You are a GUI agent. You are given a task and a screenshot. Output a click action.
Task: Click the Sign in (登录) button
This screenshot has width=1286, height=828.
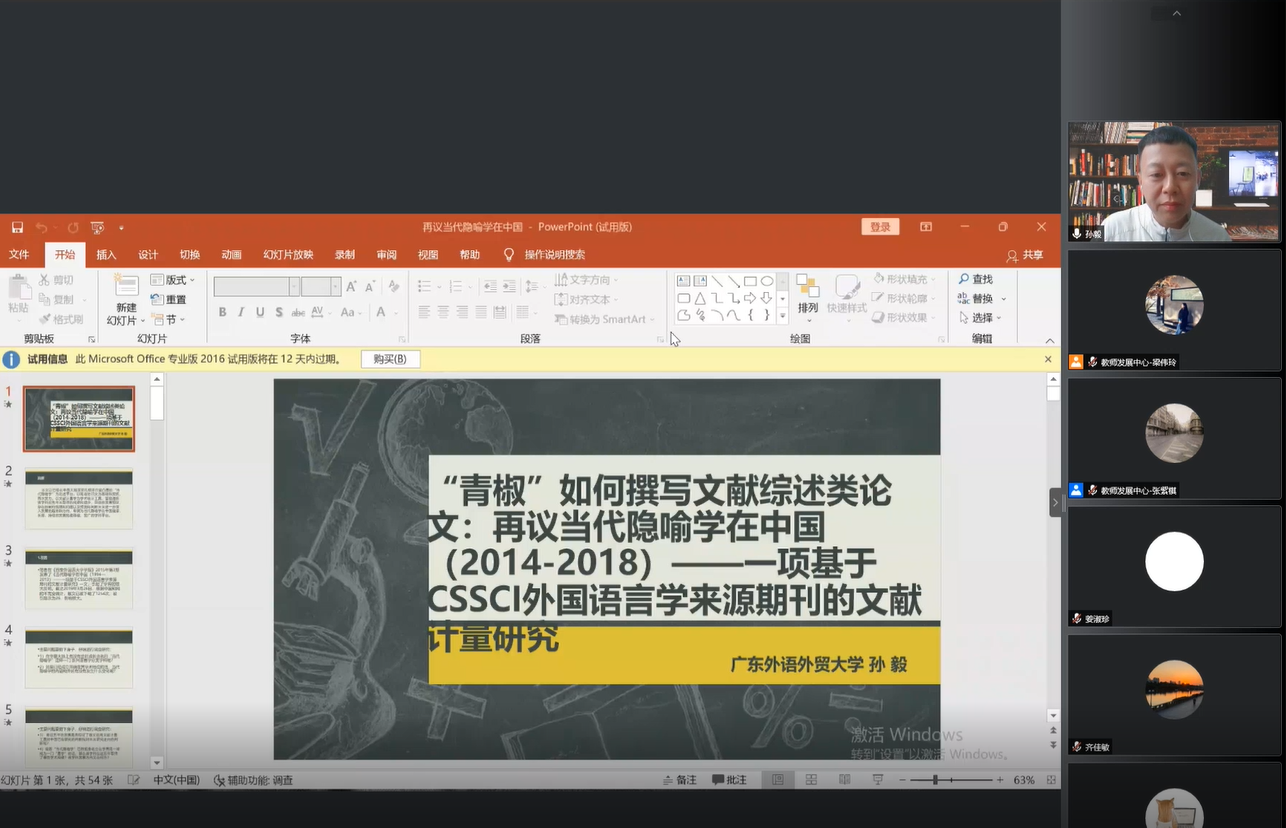tap(880, 227)
